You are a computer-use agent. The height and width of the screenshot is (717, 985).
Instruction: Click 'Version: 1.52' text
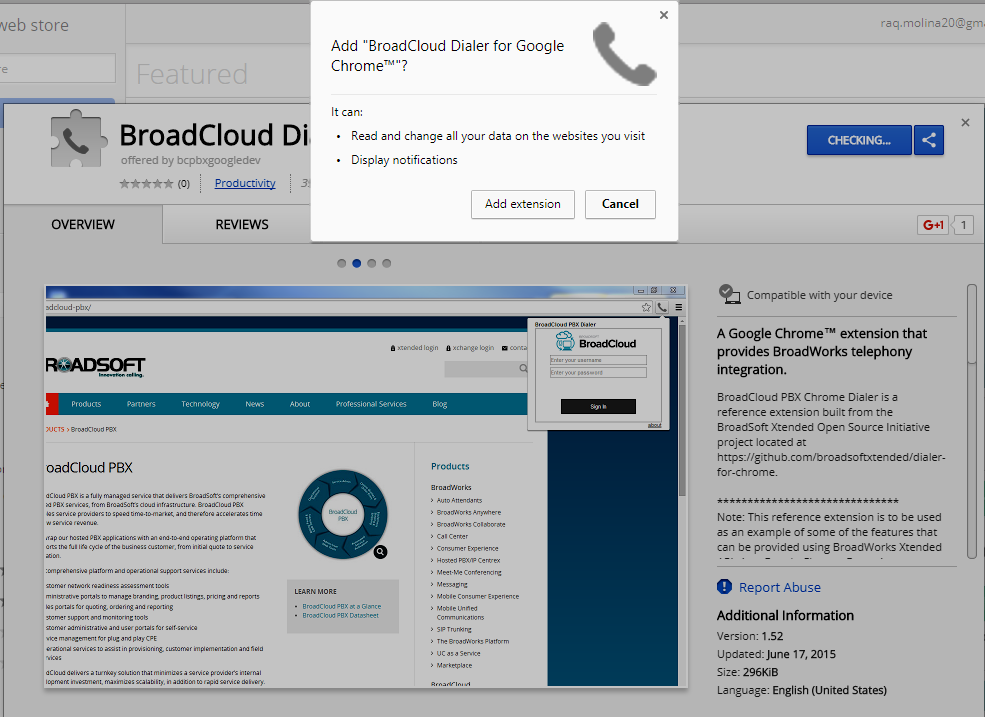click(x=750, y=636)
